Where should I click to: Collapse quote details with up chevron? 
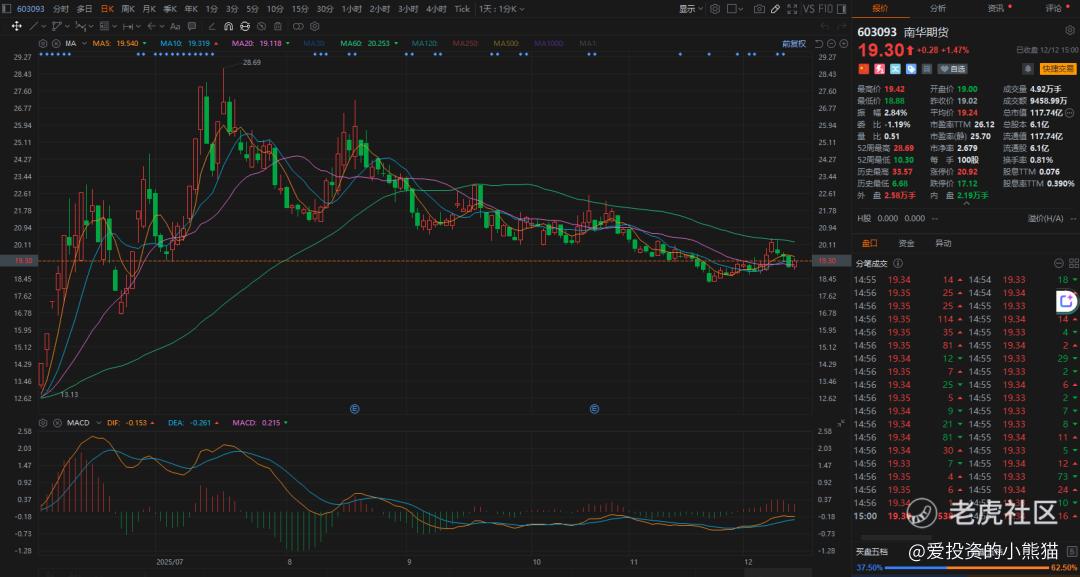tap(966, 203)
